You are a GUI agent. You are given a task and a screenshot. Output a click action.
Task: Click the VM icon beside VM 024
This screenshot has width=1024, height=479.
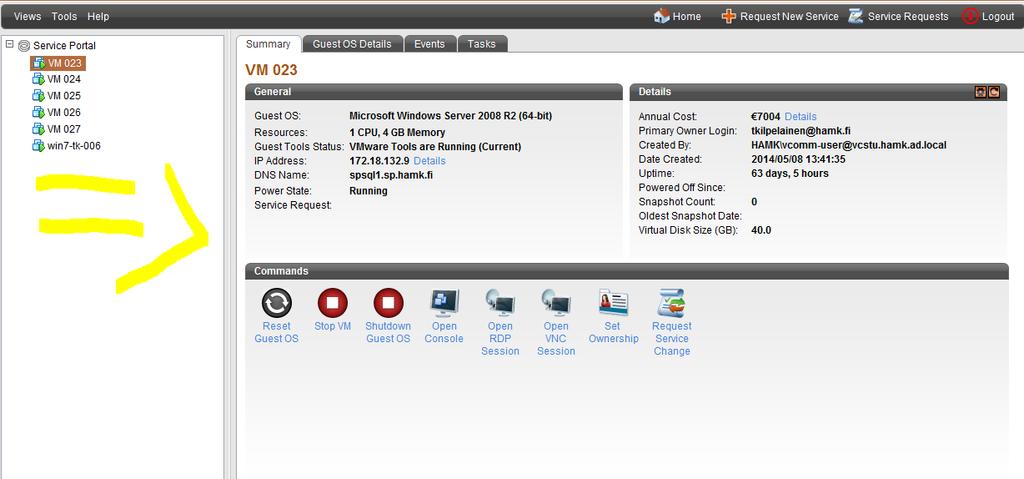click(38, 79)
